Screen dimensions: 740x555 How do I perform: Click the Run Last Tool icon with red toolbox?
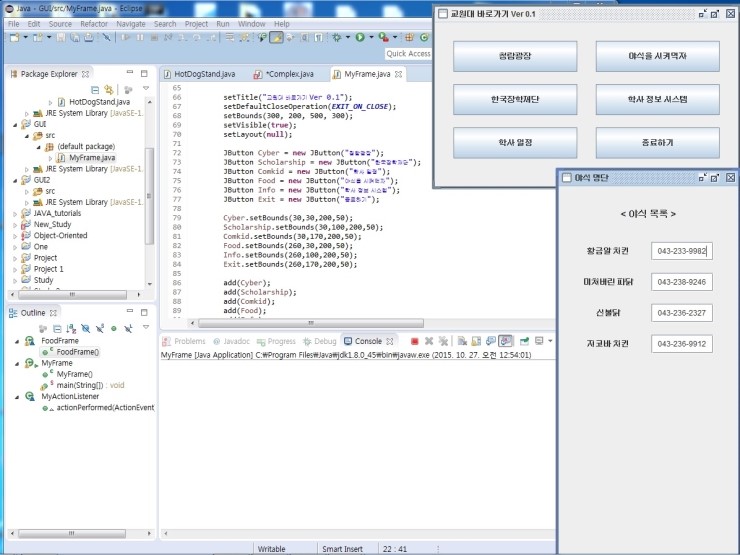[x=384, y=37]
